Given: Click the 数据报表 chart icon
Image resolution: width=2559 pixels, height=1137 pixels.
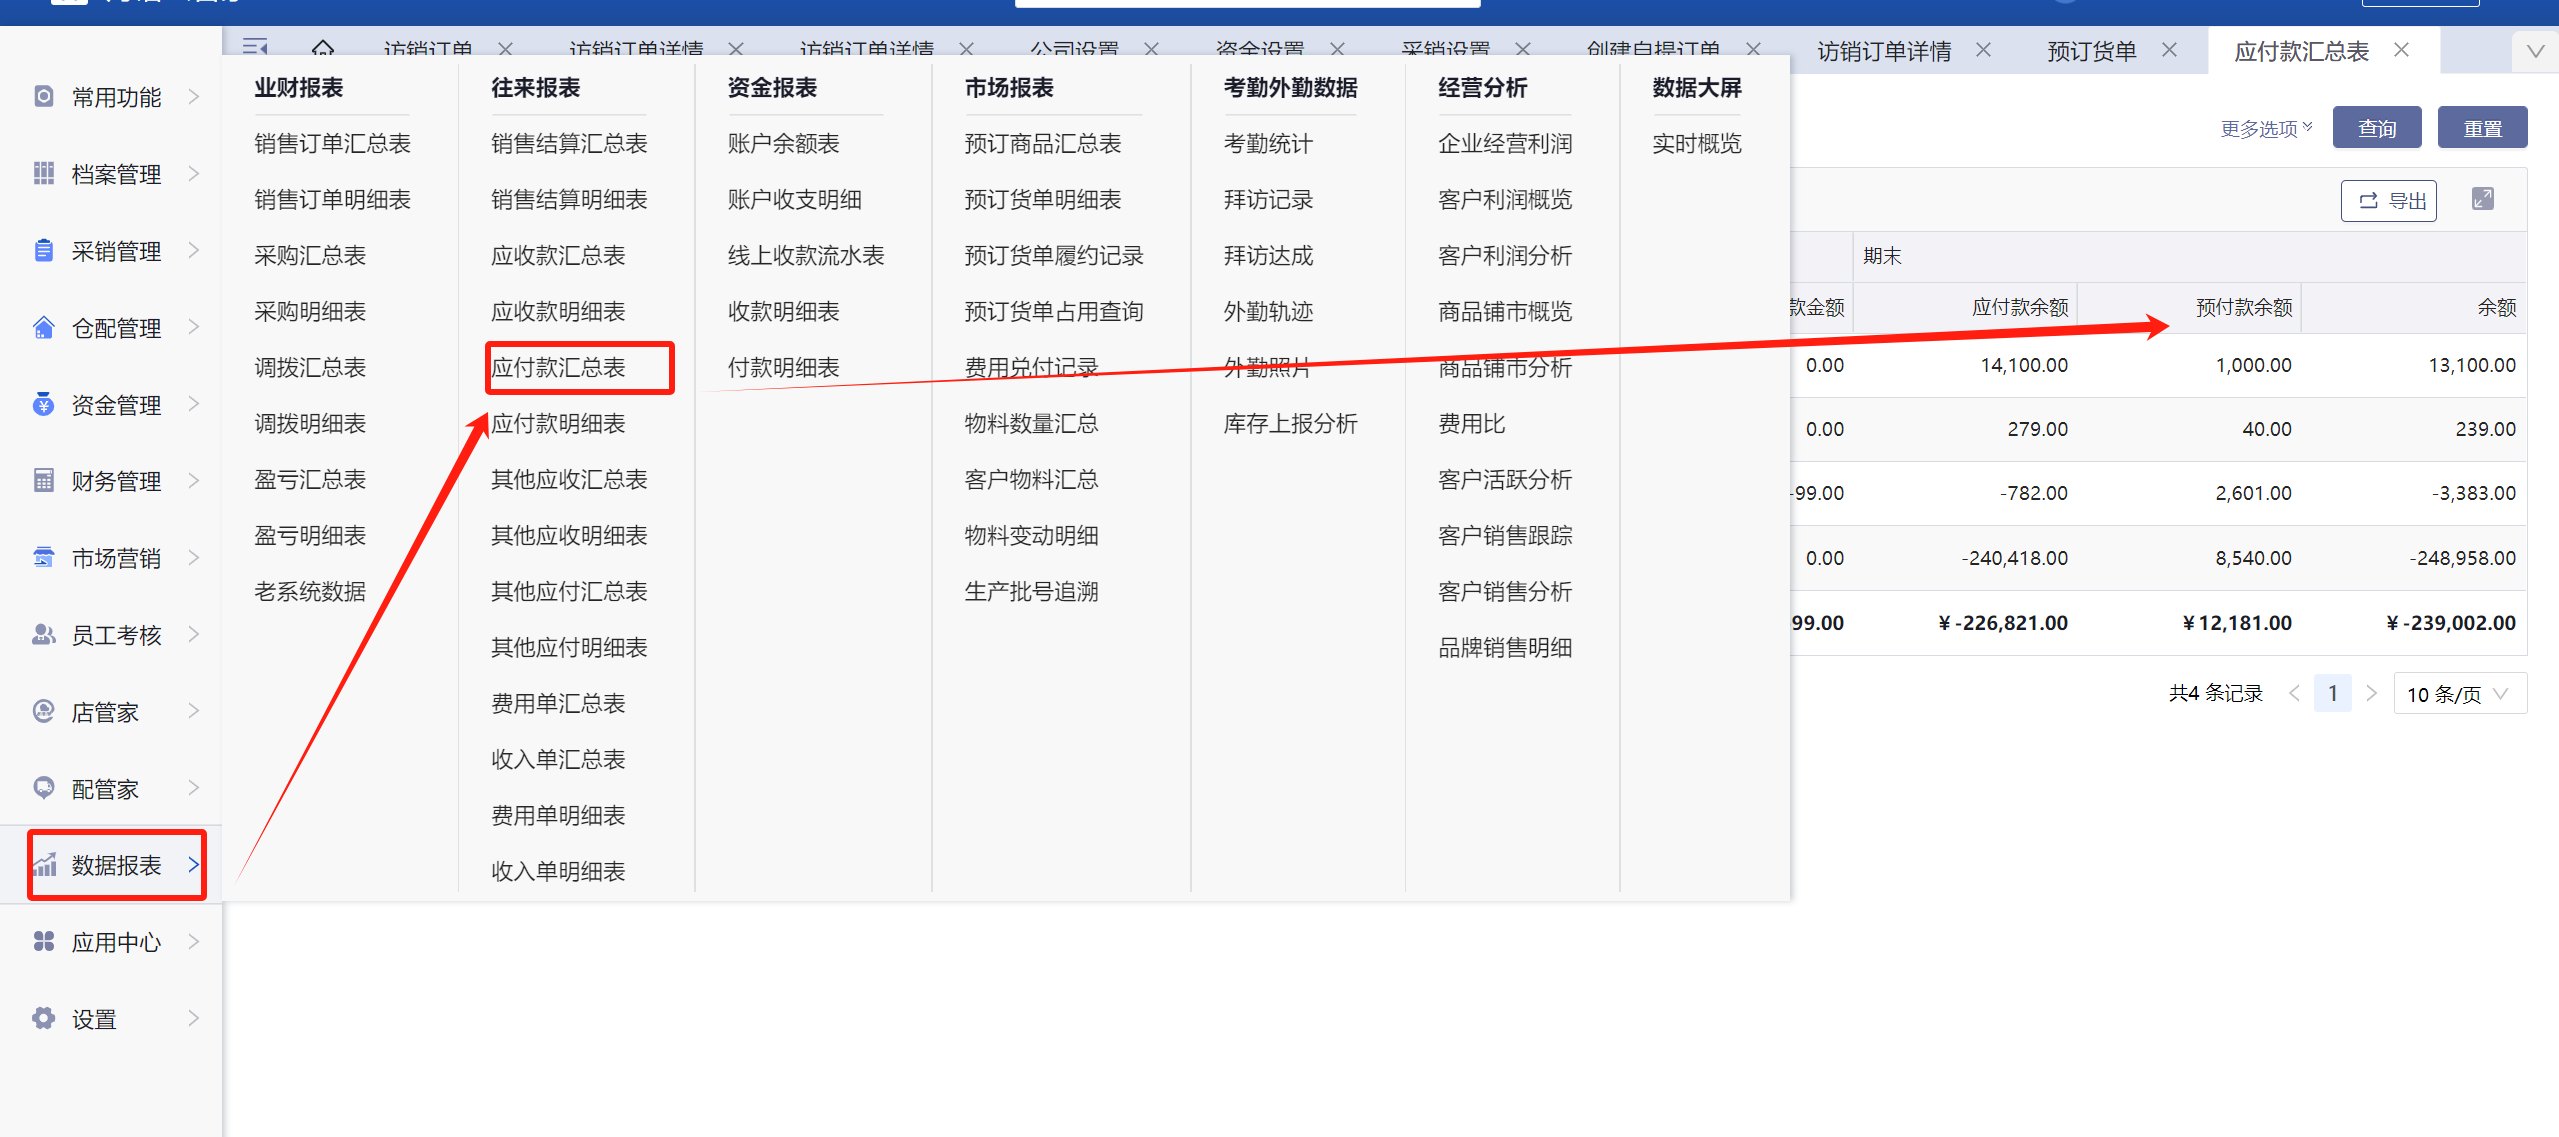Looking at the screenshot, I should (44, 865).
